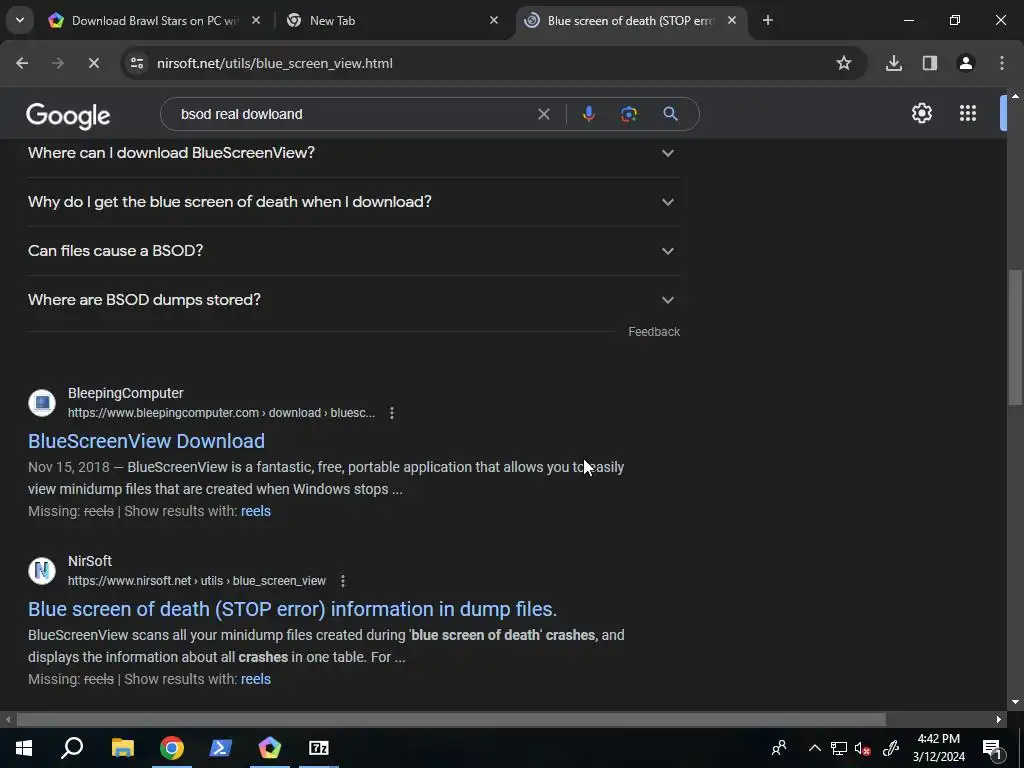
Task: Open File Explorer from taskbar
Action: tap(122, 748)
